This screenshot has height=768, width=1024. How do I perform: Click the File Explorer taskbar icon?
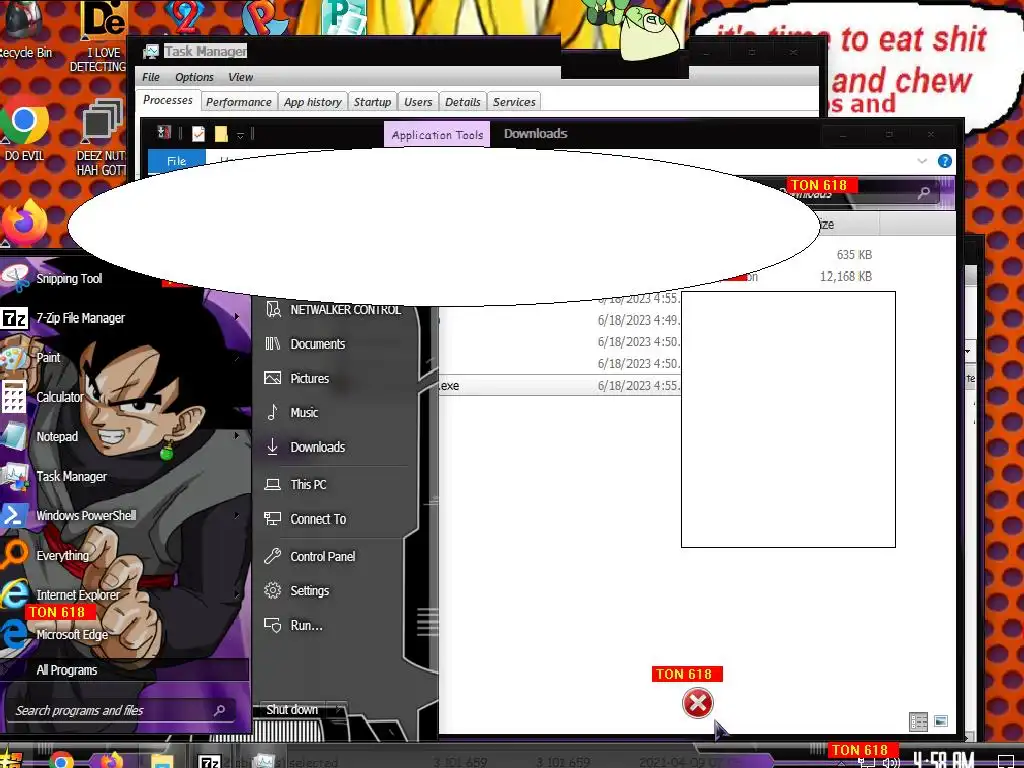point(161,761)
